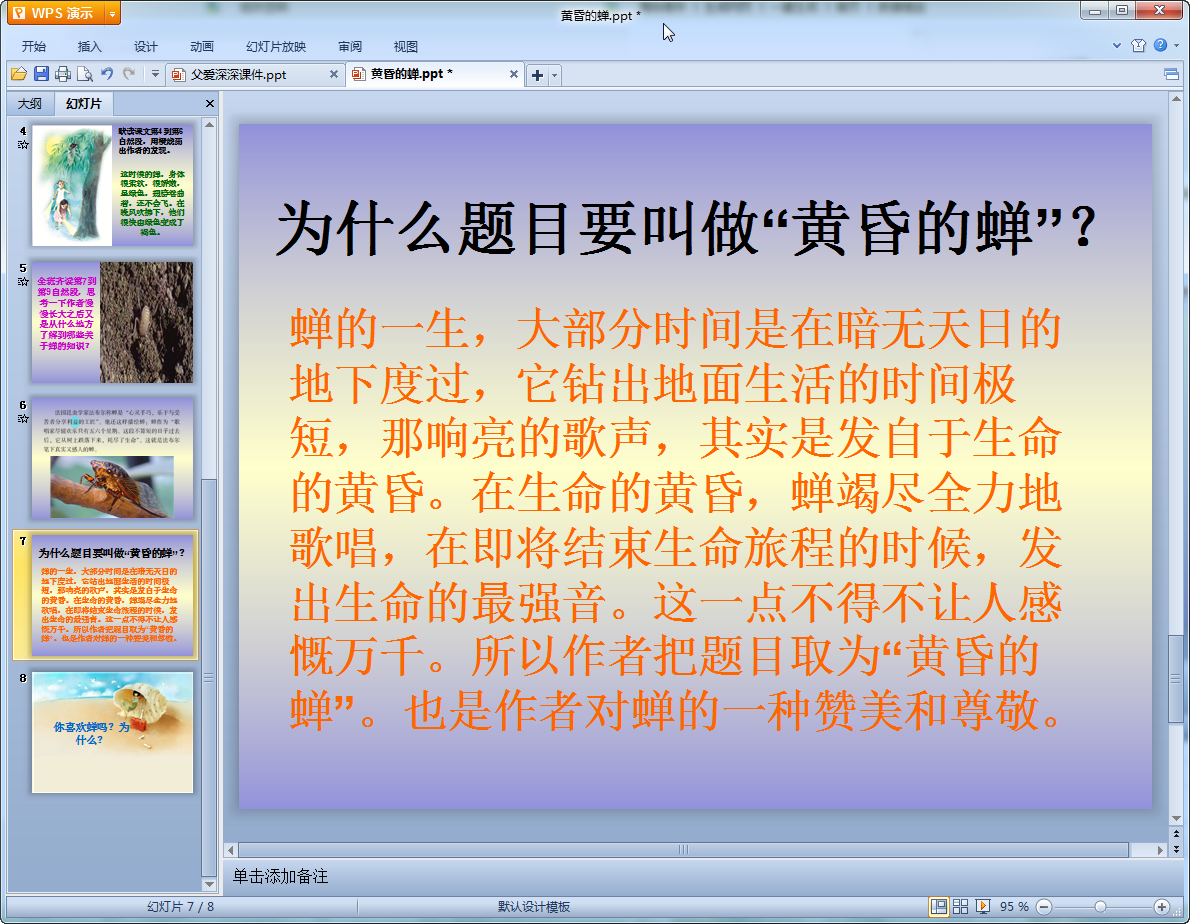
Task: Click into the orange body text paragraph
Action: point(675,520)
